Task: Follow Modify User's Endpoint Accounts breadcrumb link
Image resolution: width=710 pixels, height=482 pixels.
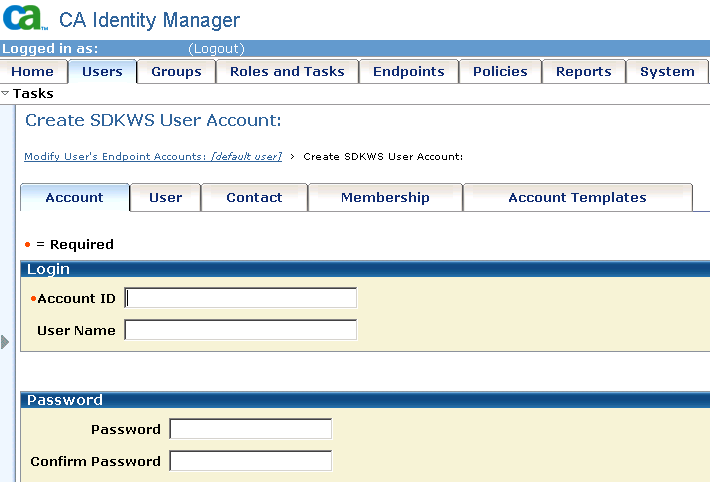Action: pos(153,156)
